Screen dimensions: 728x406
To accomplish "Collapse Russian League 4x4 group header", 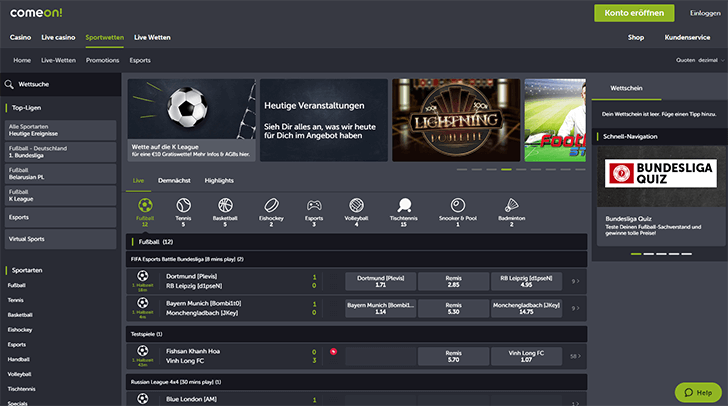I will (x=357, y=382).
